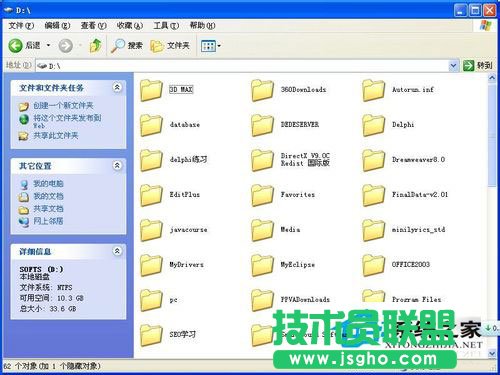This screenshot has width=500, height=375.
Task: Select the Autorun.inf folder icon
Action: [x=373, y=90]
